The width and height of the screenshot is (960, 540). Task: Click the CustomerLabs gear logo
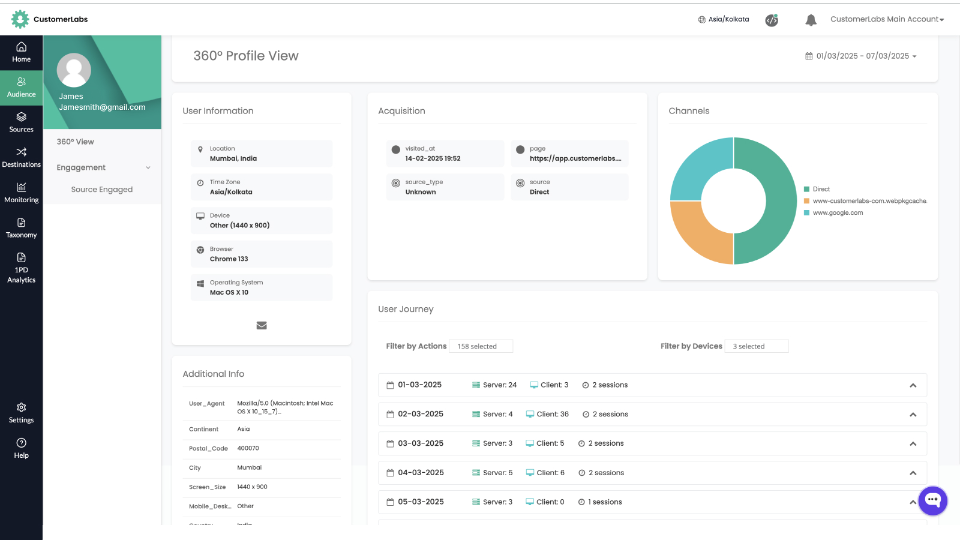(20, 19)
